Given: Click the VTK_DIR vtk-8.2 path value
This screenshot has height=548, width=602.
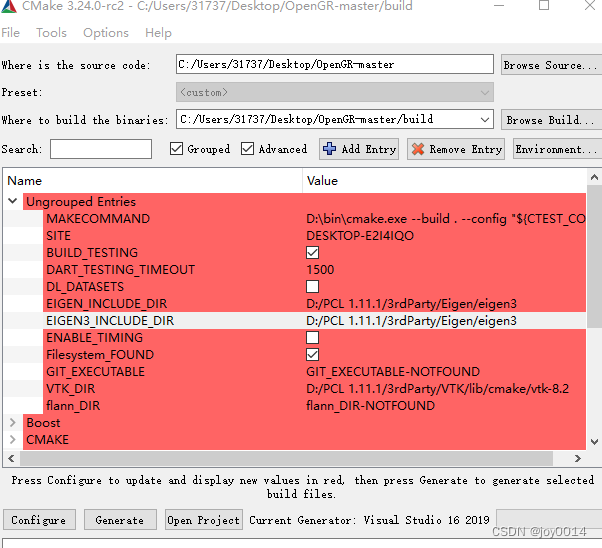Looking at the screenshot, I should click(x=437, y=389).
